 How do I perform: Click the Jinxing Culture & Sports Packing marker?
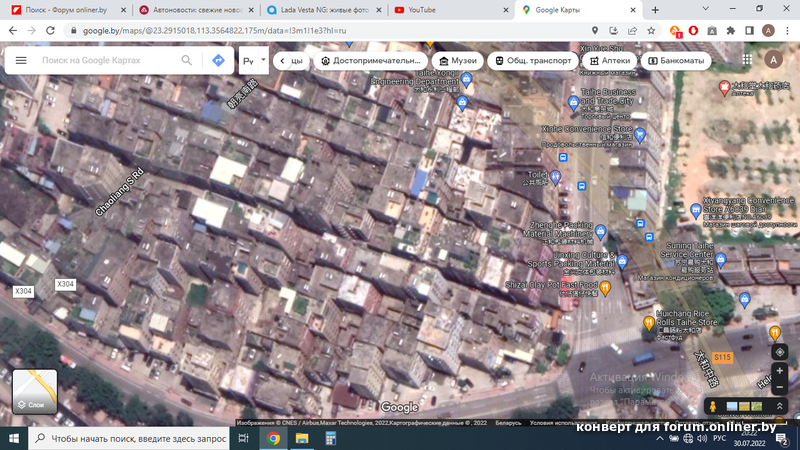(x=622, y=262)
